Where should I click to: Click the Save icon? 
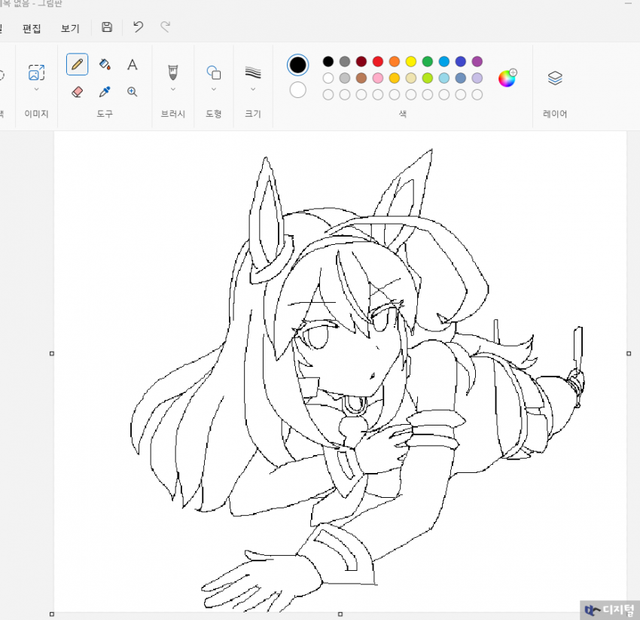[x=107, y=27]
